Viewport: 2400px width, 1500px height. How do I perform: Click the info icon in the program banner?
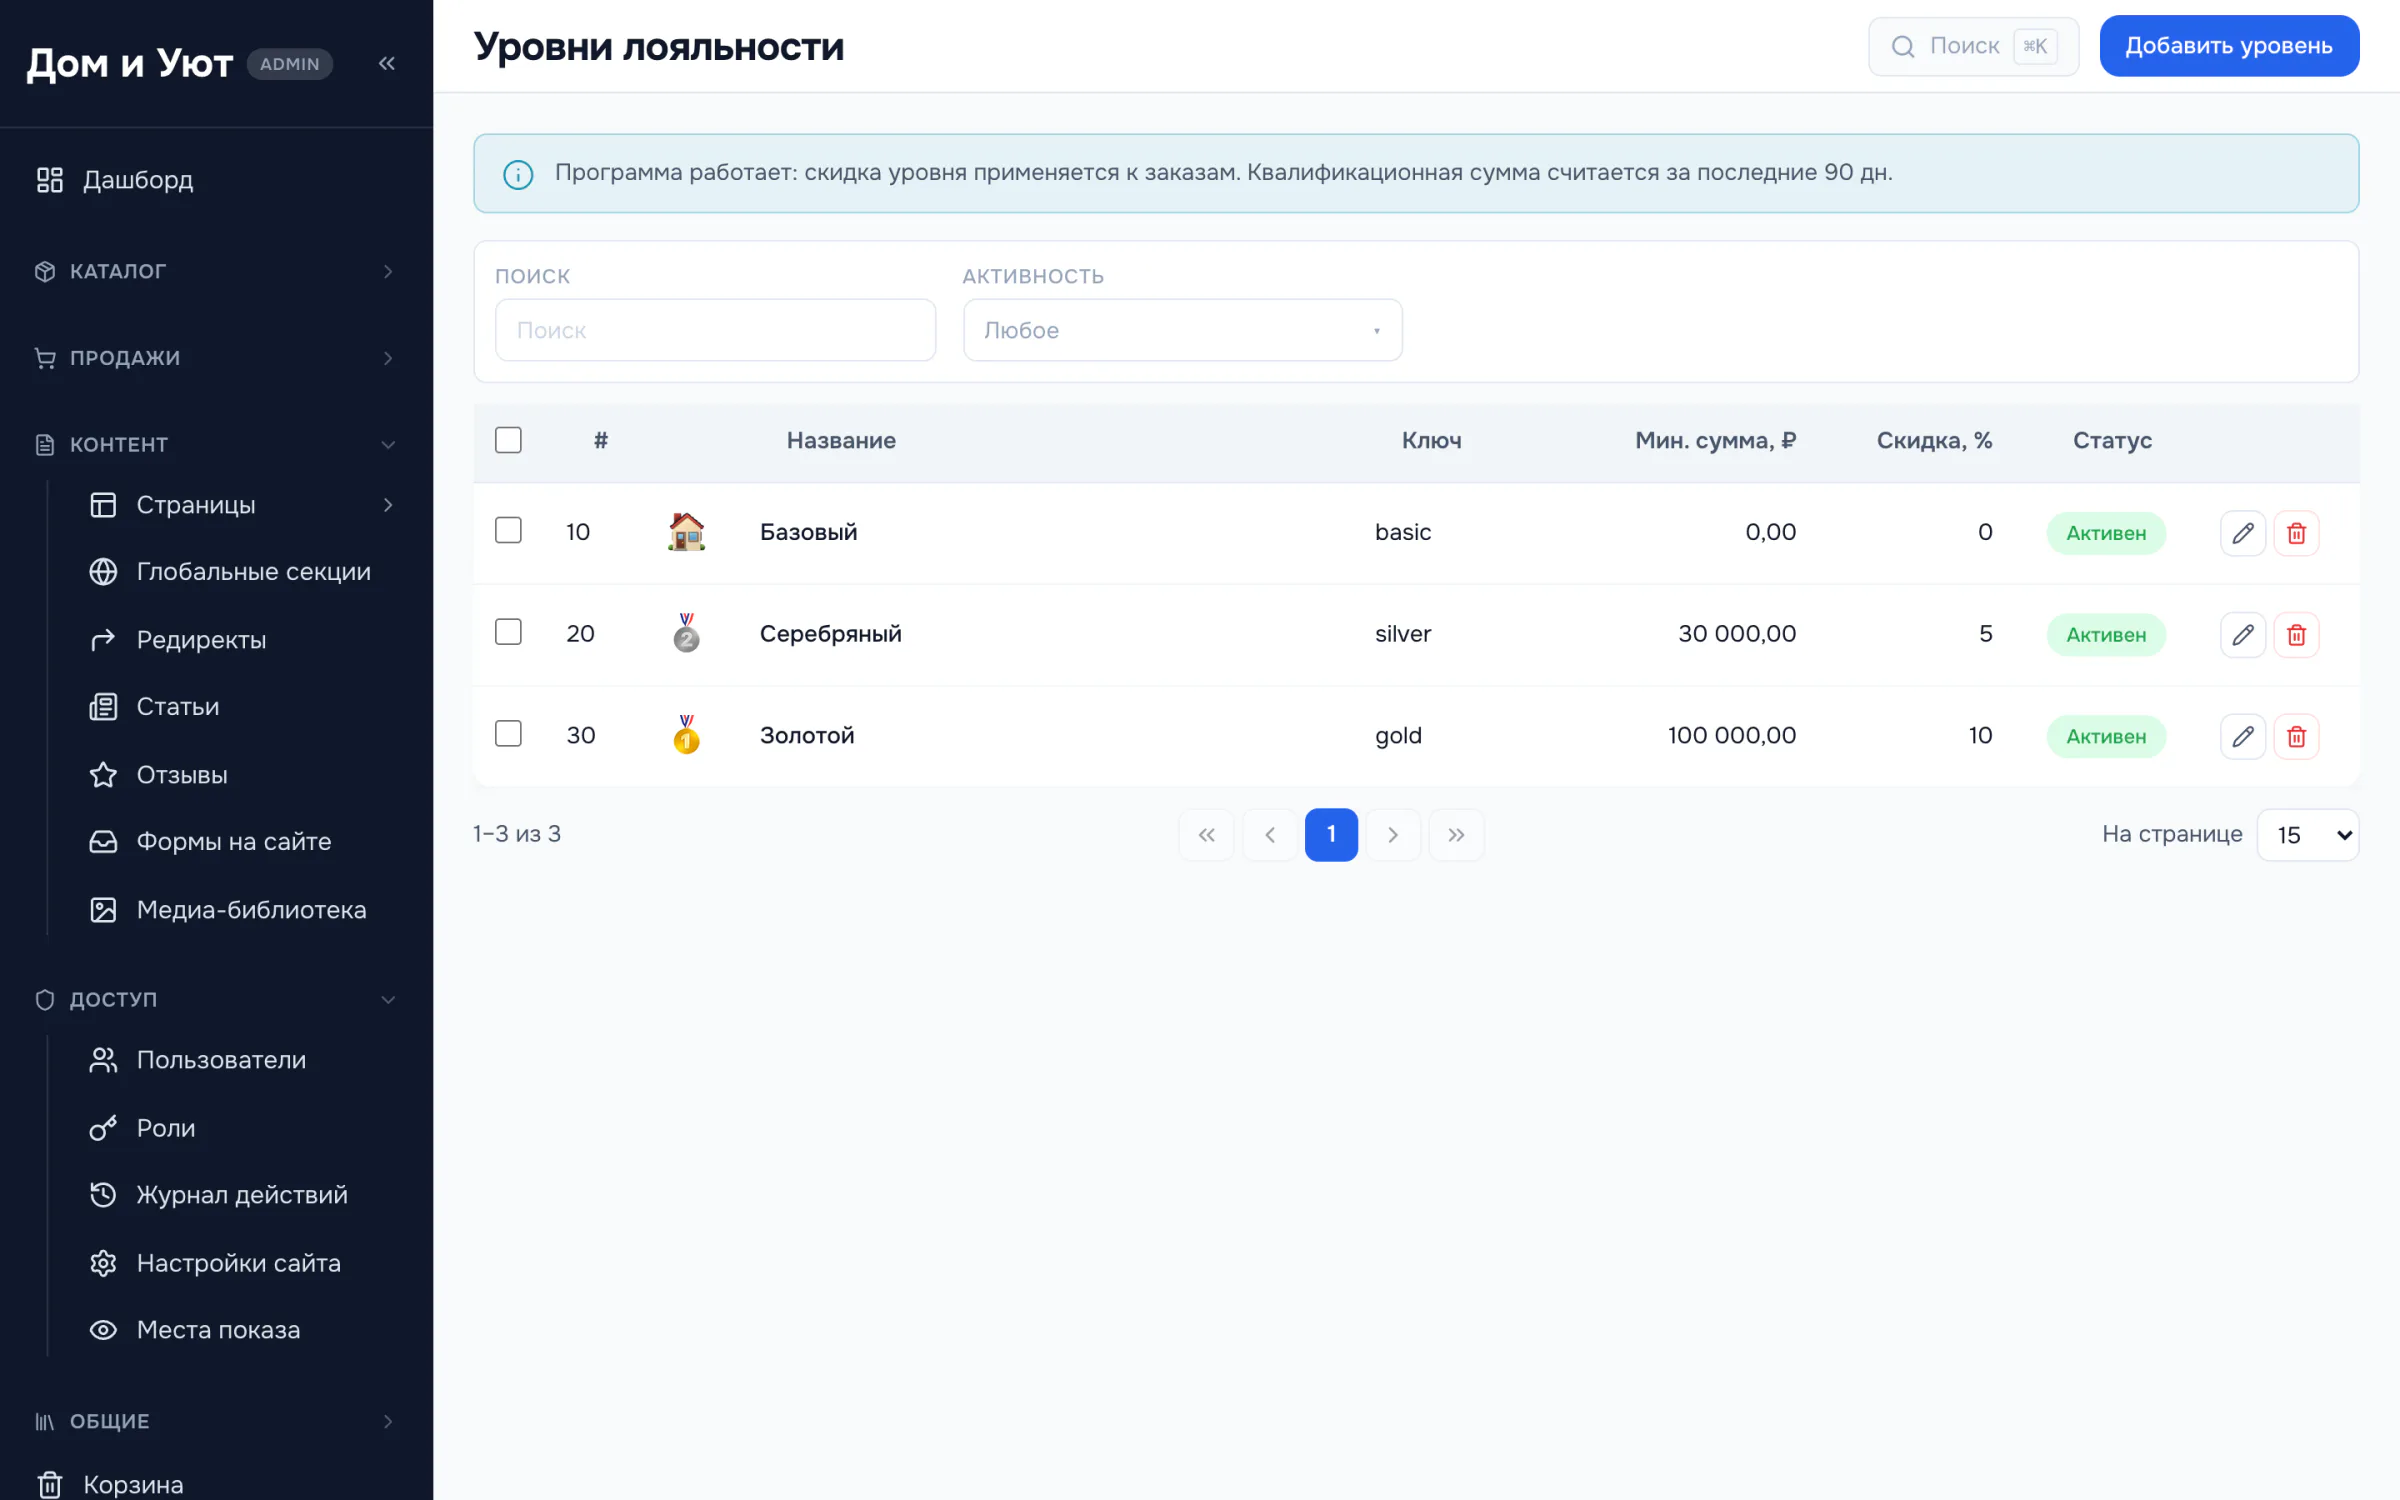coord(518,174)
